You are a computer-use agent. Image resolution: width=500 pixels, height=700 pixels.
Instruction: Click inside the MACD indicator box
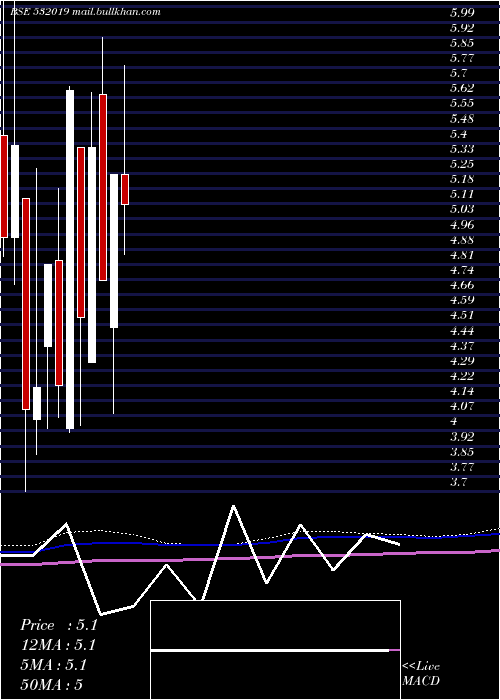click(x=275, y=650)
